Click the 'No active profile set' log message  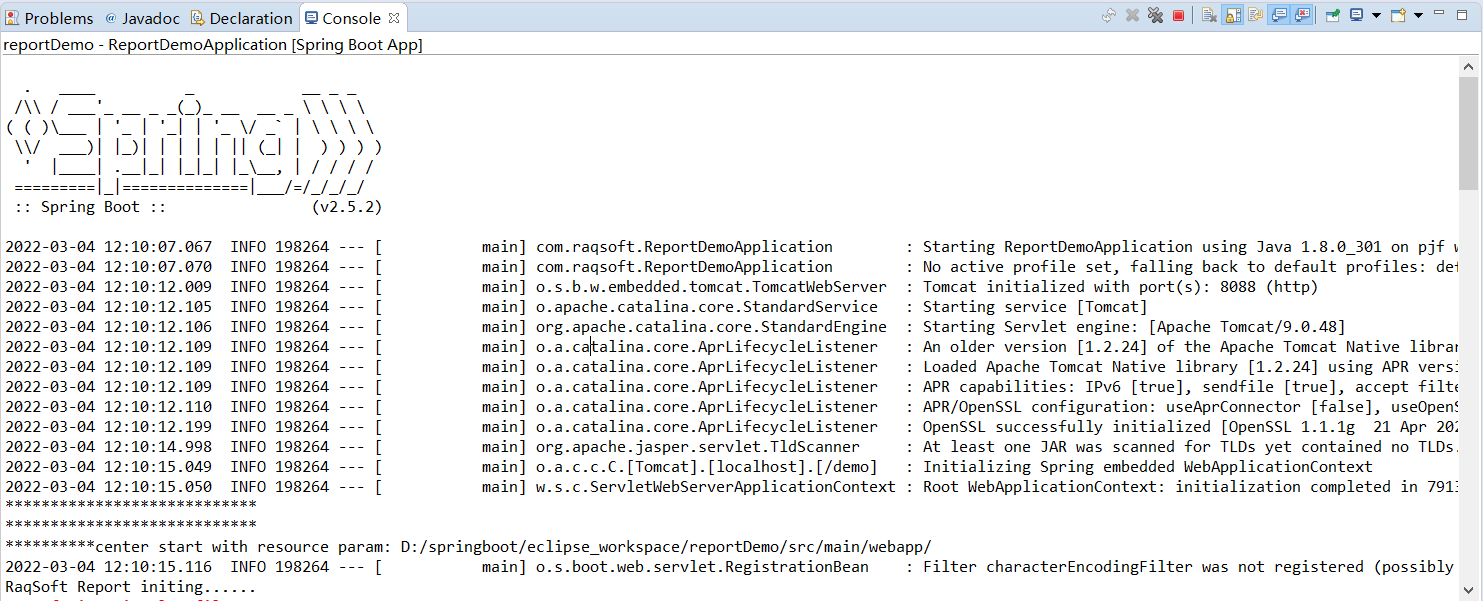[x=1189, y=267]
